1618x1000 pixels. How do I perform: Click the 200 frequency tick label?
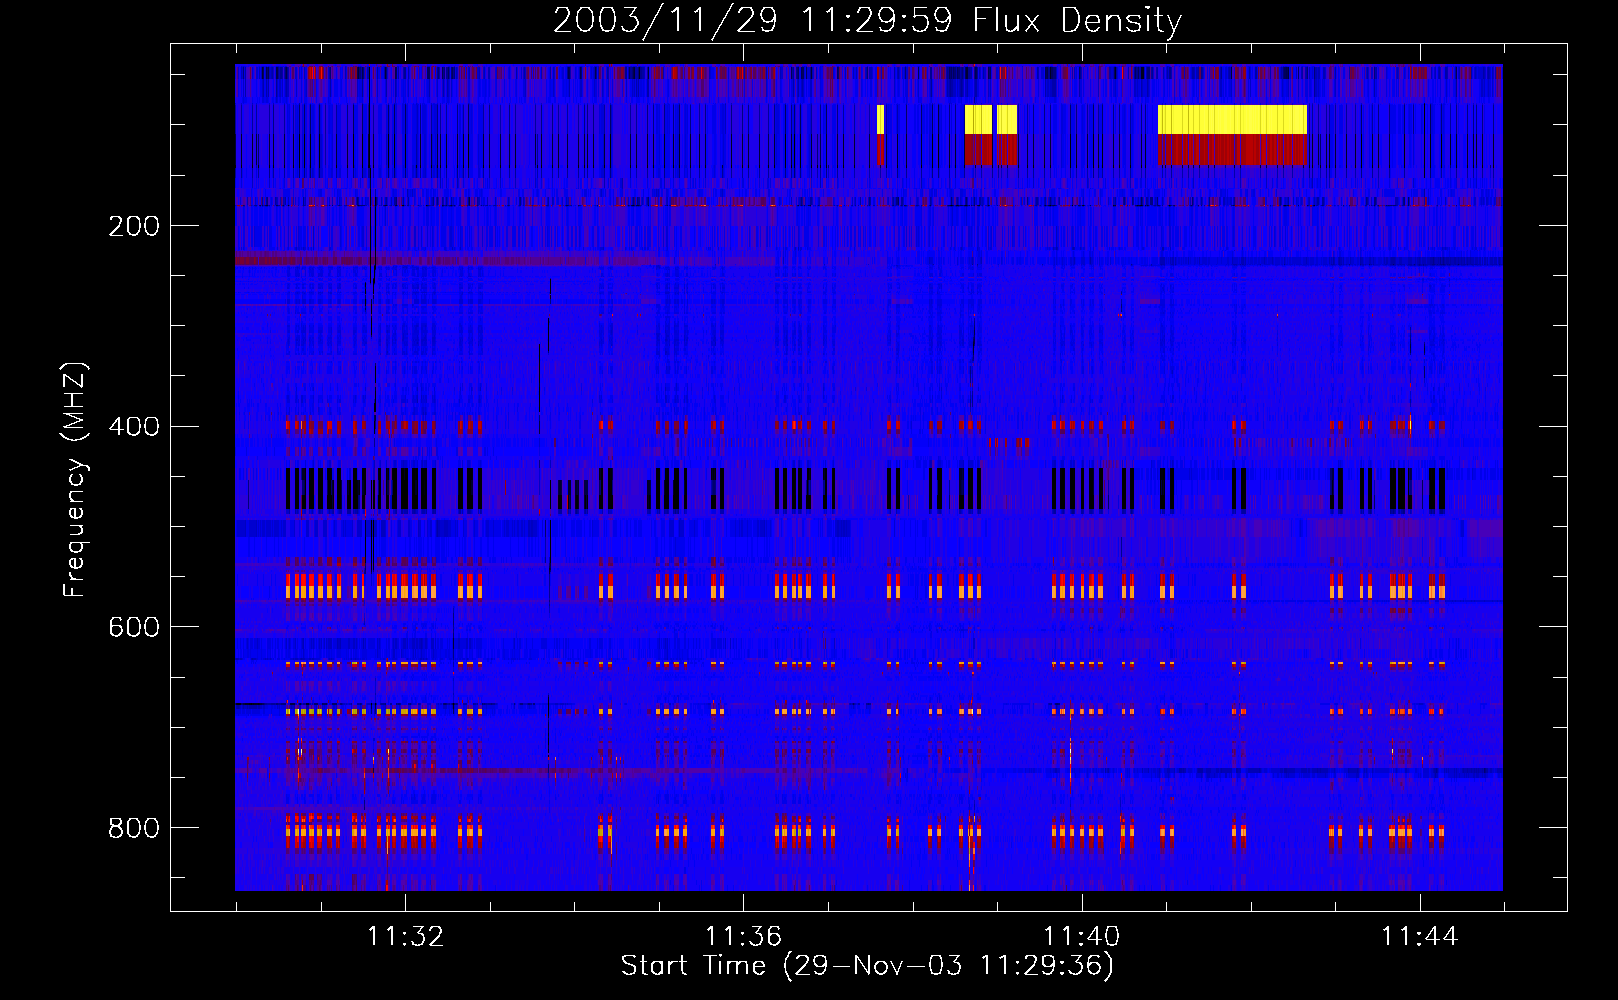coord(134,226)
